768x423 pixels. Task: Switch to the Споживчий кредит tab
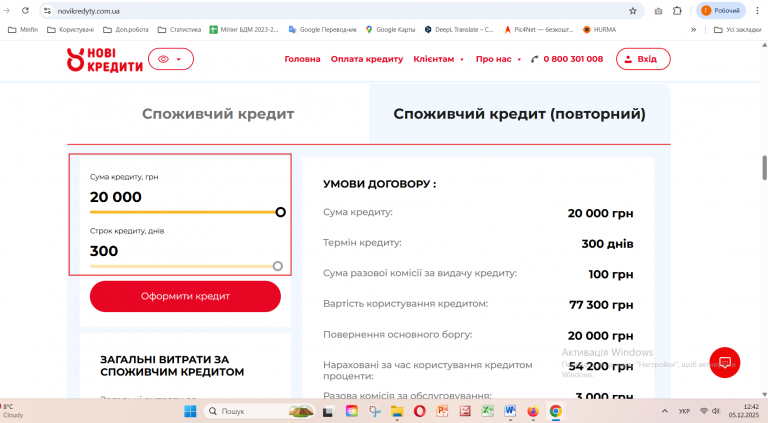[x=218, y=114]
